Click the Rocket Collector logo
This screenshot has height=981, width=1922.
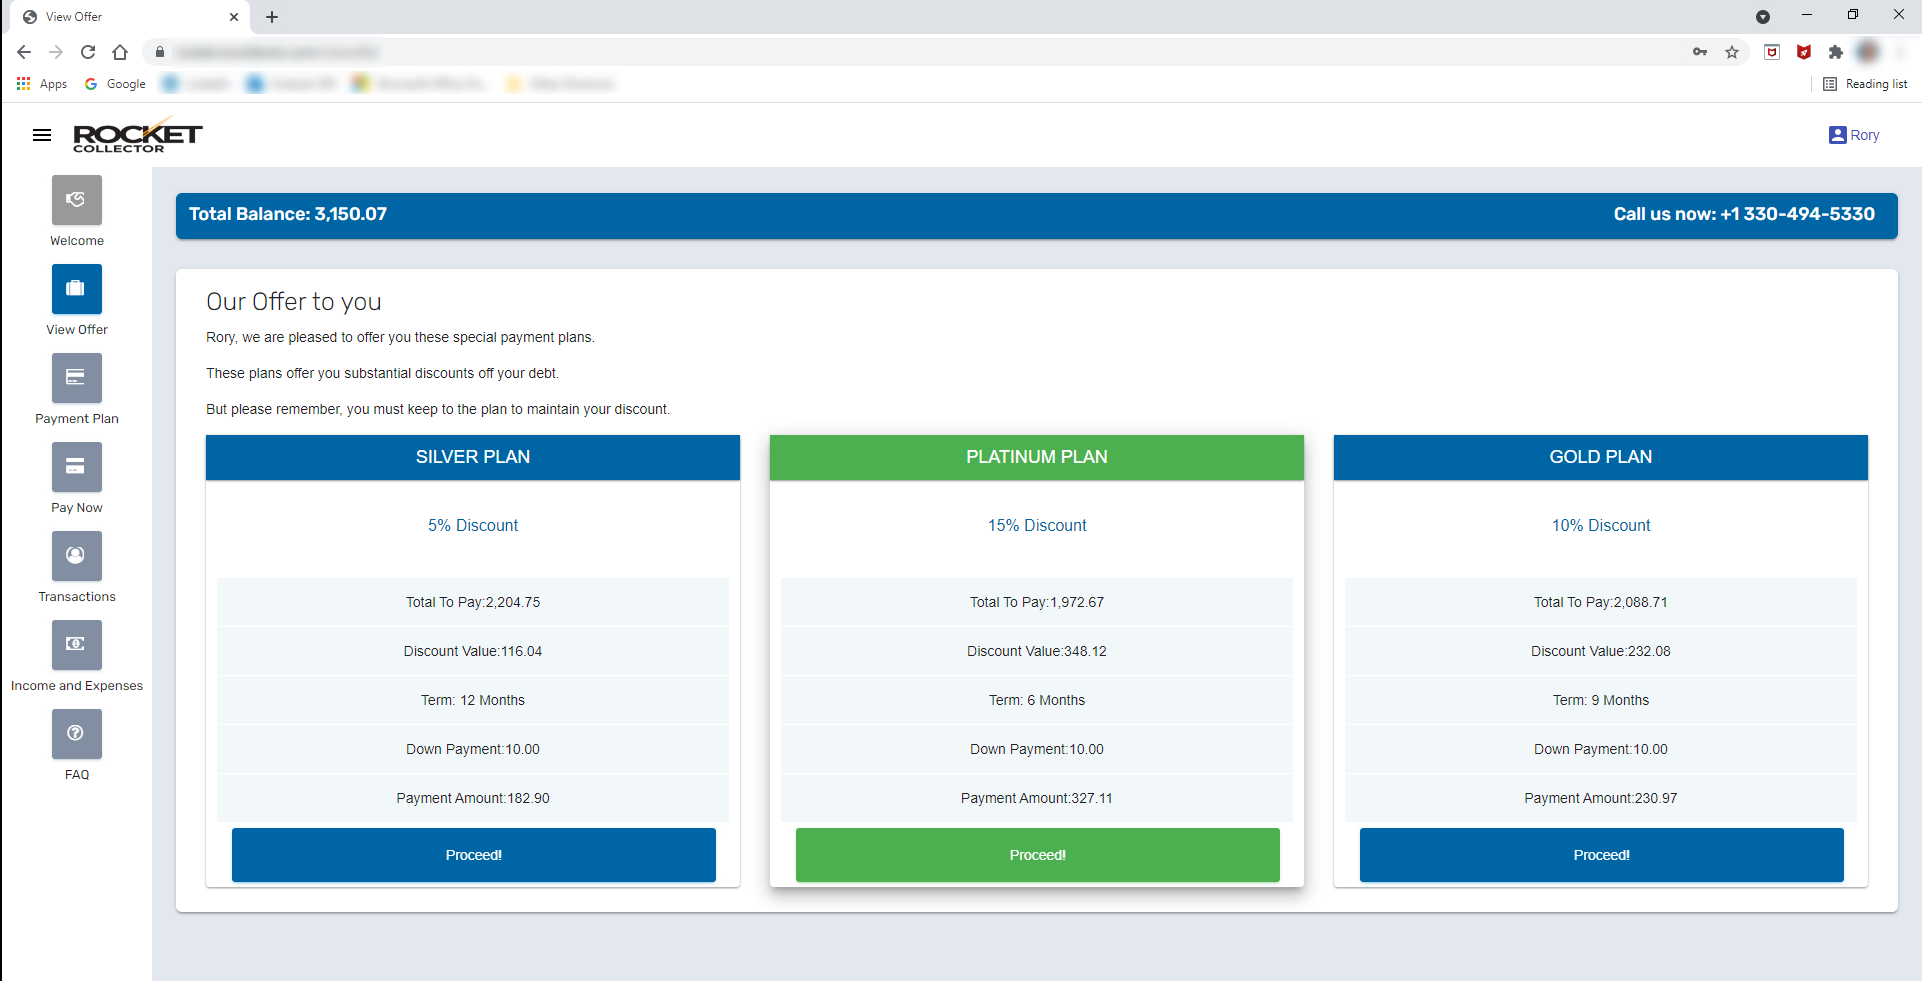pyautogui.click(x=137, y=134)
